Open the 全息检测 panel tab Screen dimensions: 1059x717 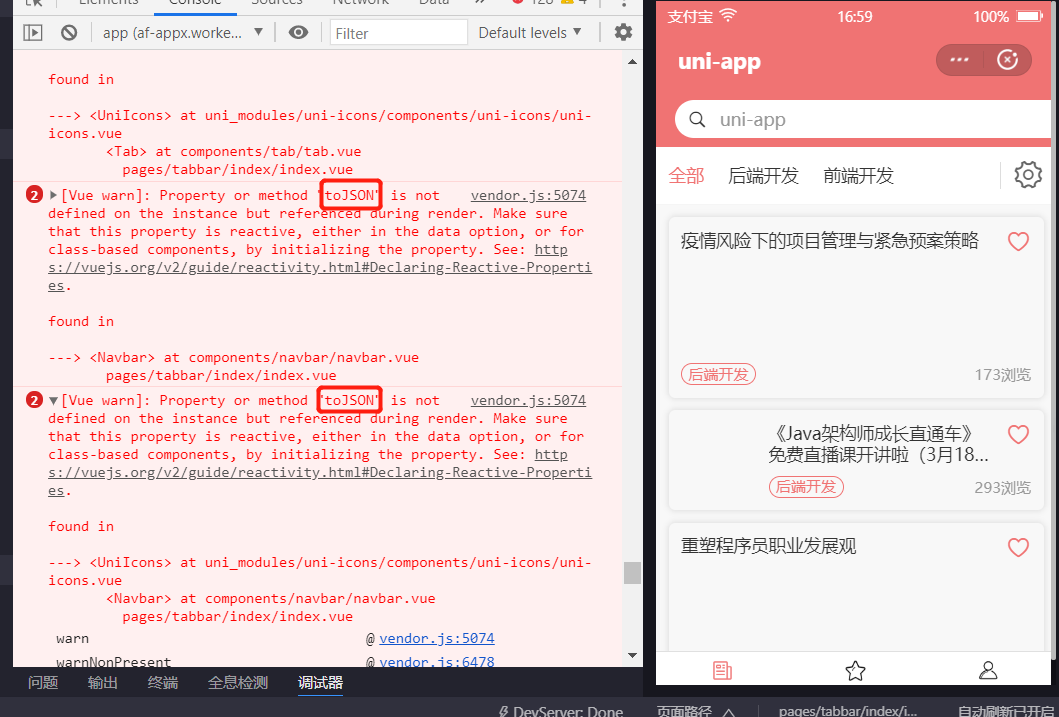[x=238, y=683]
